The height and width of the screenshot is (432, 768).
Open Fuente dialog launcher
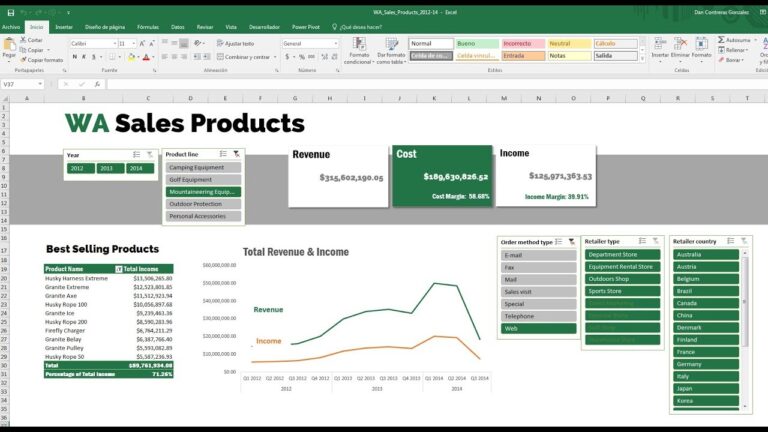click(x=154, y=71)
